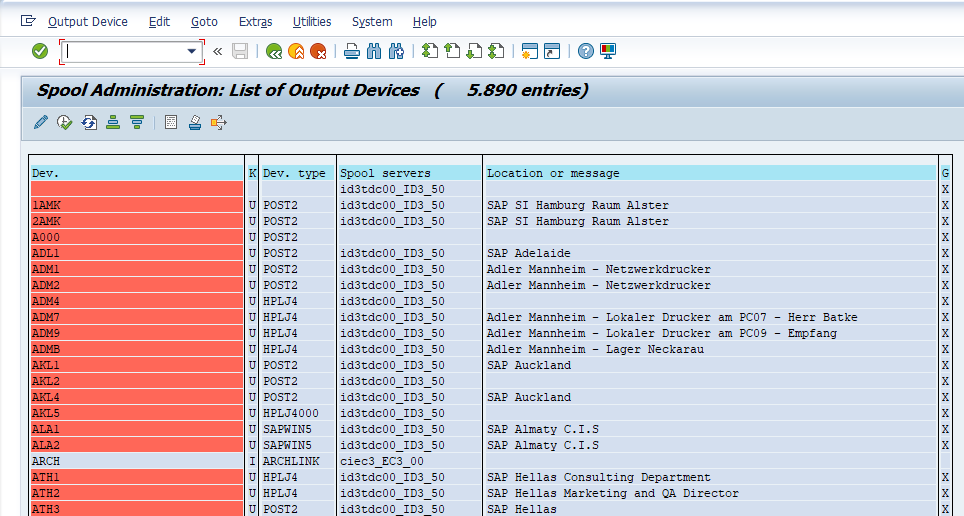The width and height of the screenshot is (964, 516).
Task: Click the Refresh icon in the list toolbar
Action: 89,122
